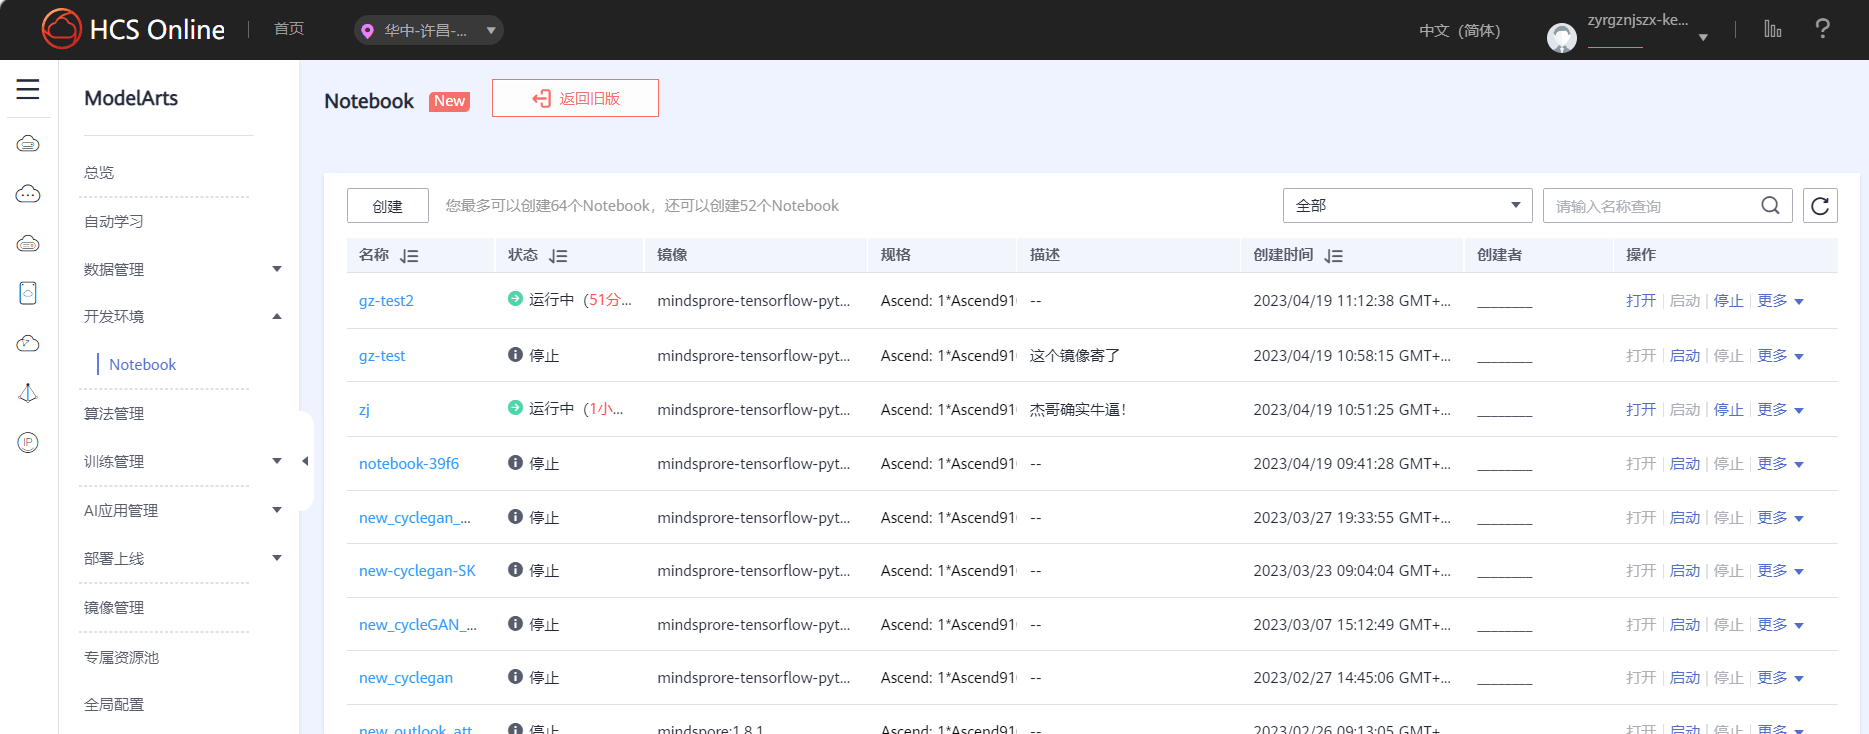Expand AI应用管理 menu section
Screen dimensions: 1869x734
pyautogui.click(x=277, y=510)
